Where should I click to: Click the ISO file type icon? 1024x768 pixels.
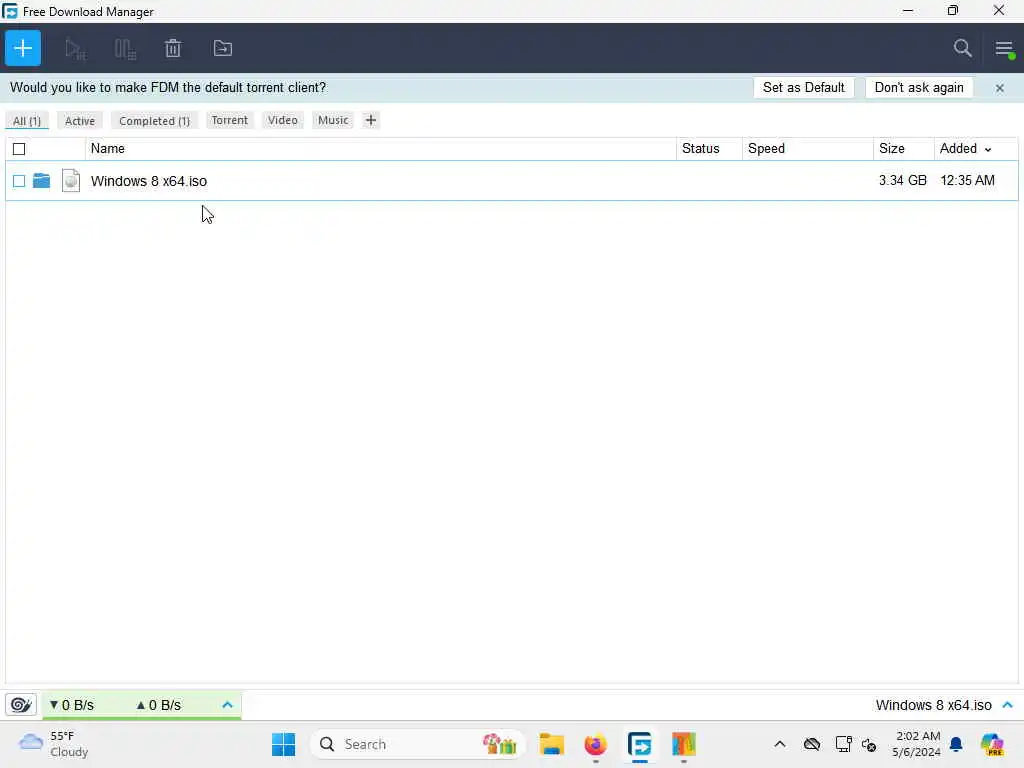[71, 180]
